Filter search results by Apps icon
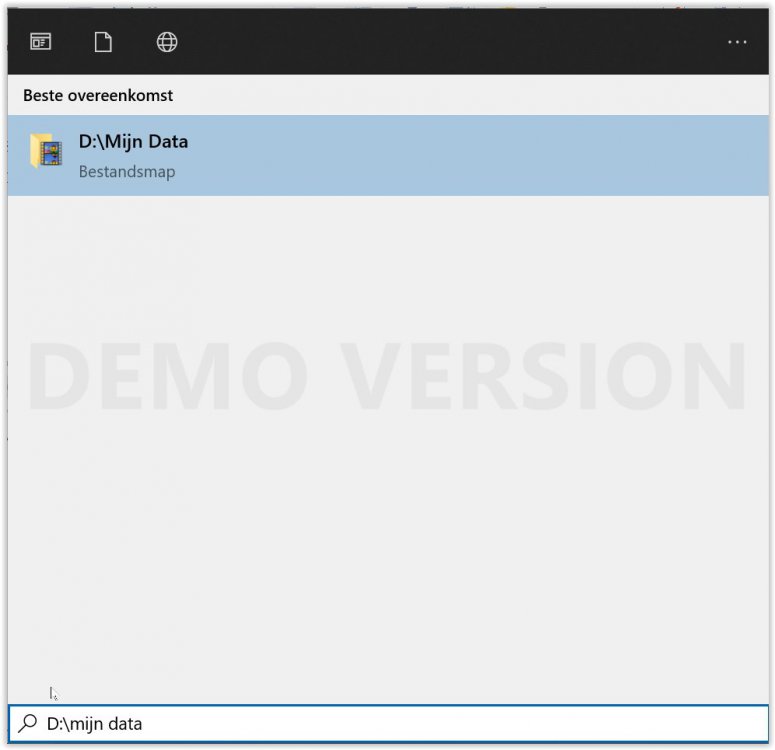Screen dimensions: 775x750 point(41,42)
